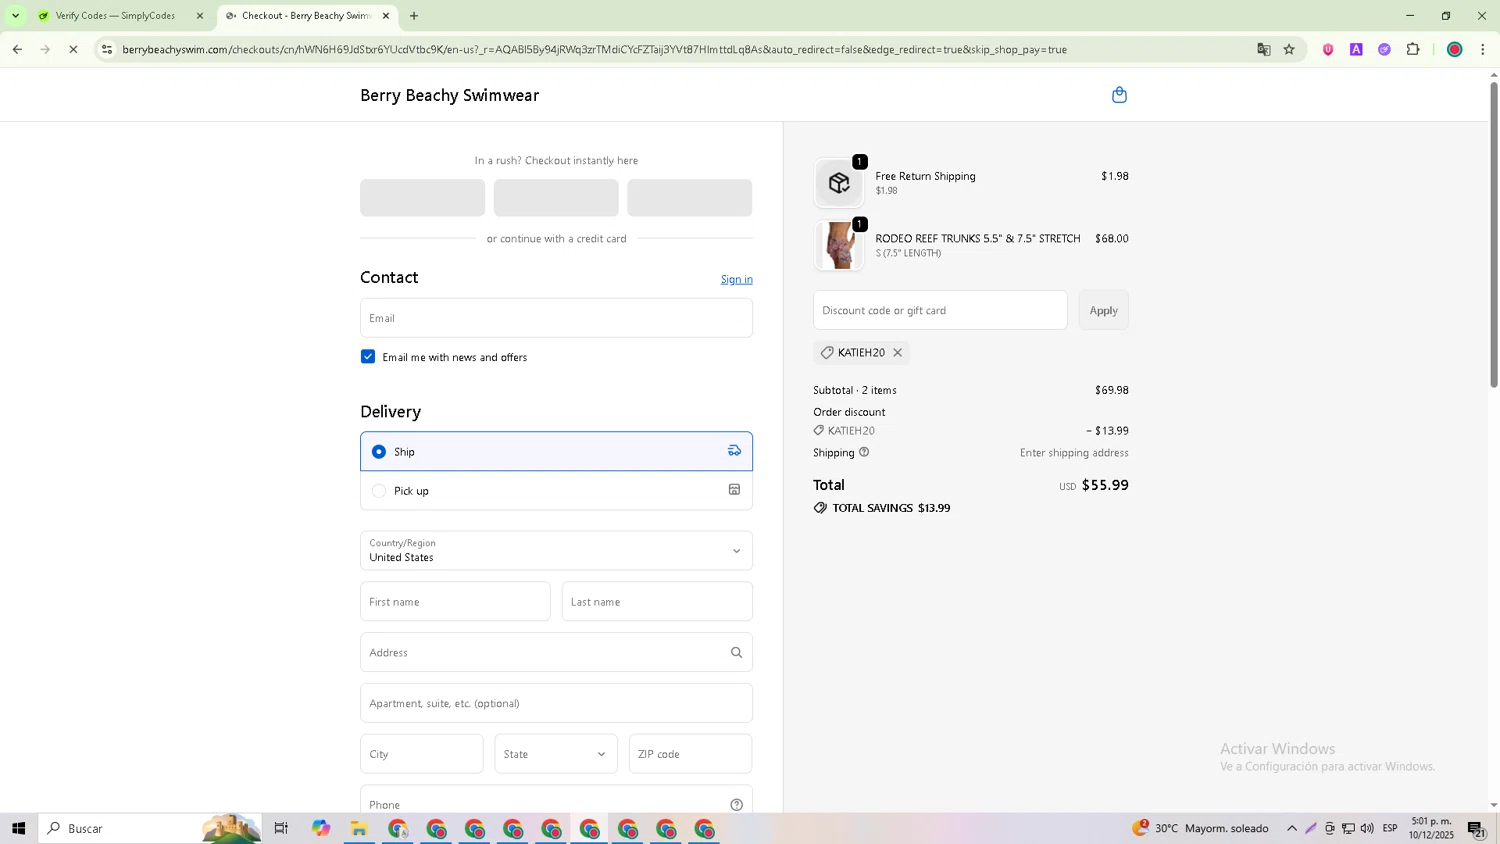
Task: Click the Sign in link
Action: point(736,279)
